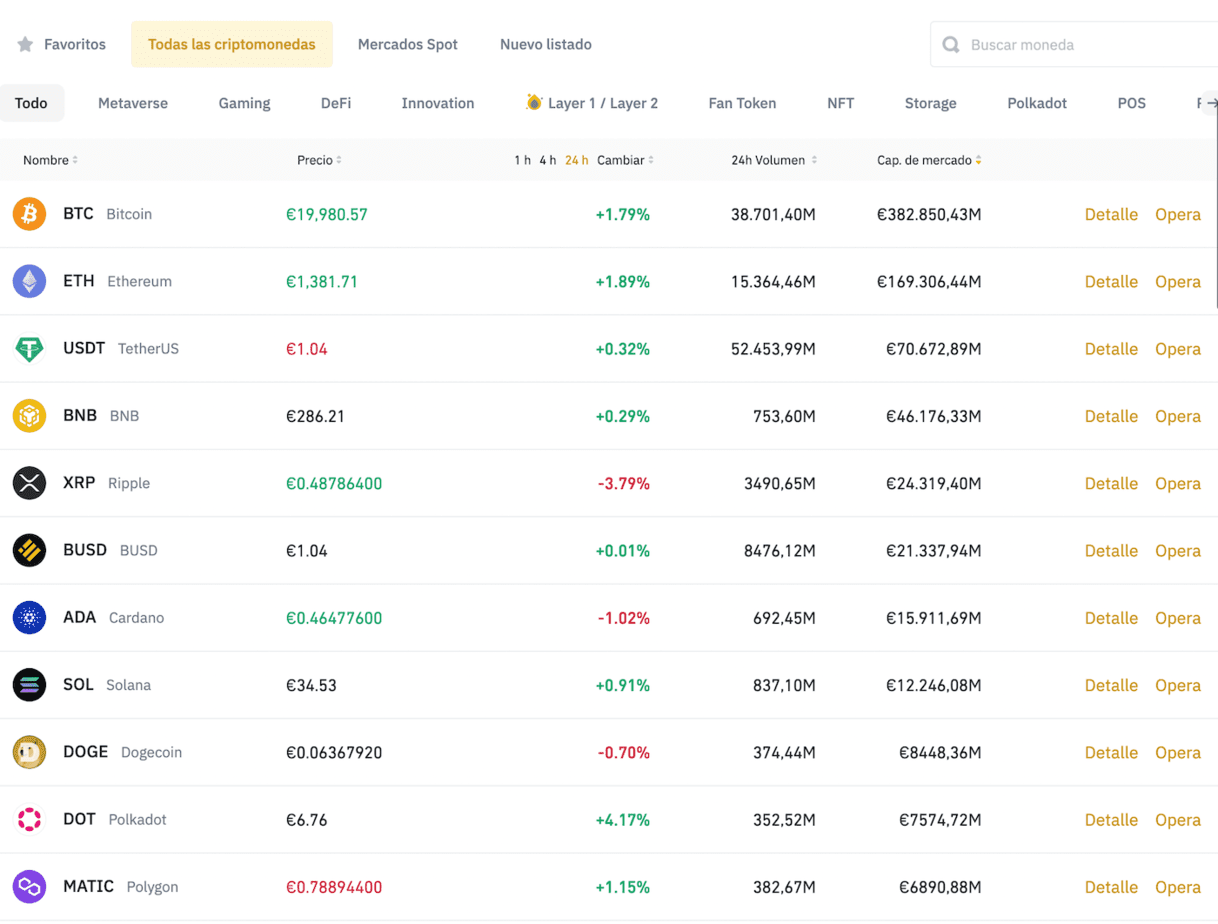Click the Buscar moneda search field
The image size is (1218, 924).
[1075, 45]
